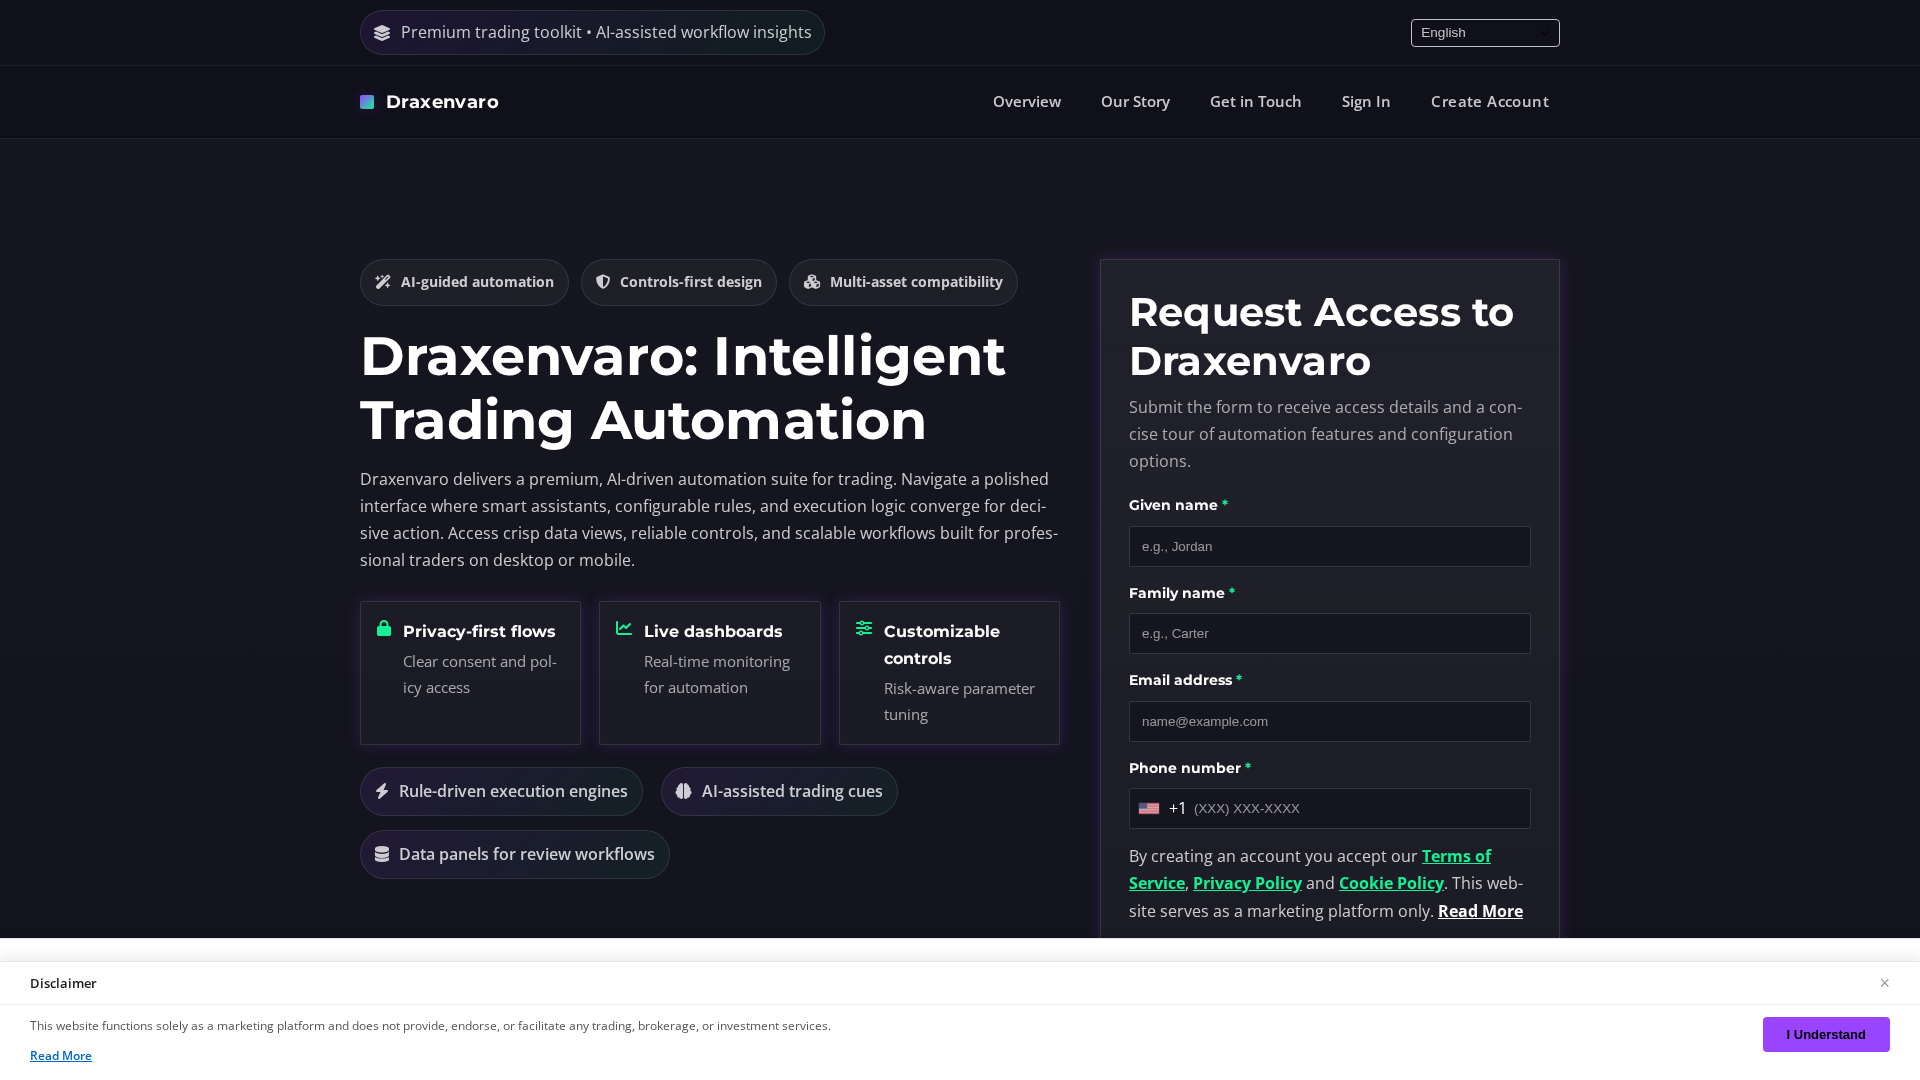Focus the Family name input field
Screen dimensions: 1920x1080
pos(1329,633)
